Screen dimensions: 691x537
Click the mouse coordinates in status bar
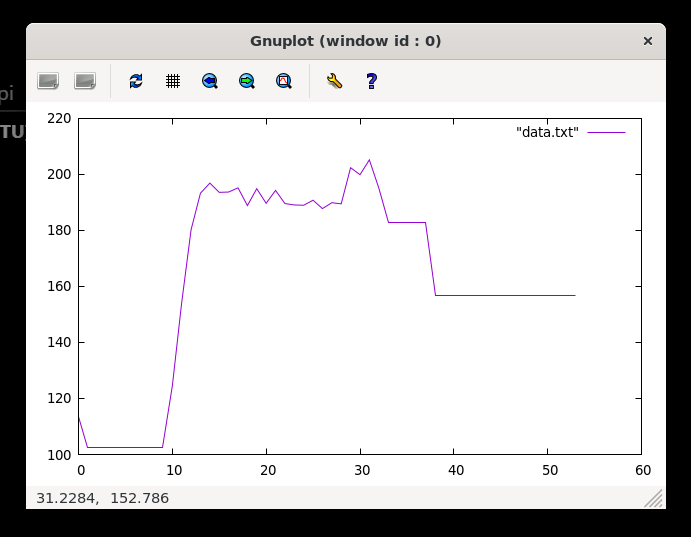click(x=103, y=498)
